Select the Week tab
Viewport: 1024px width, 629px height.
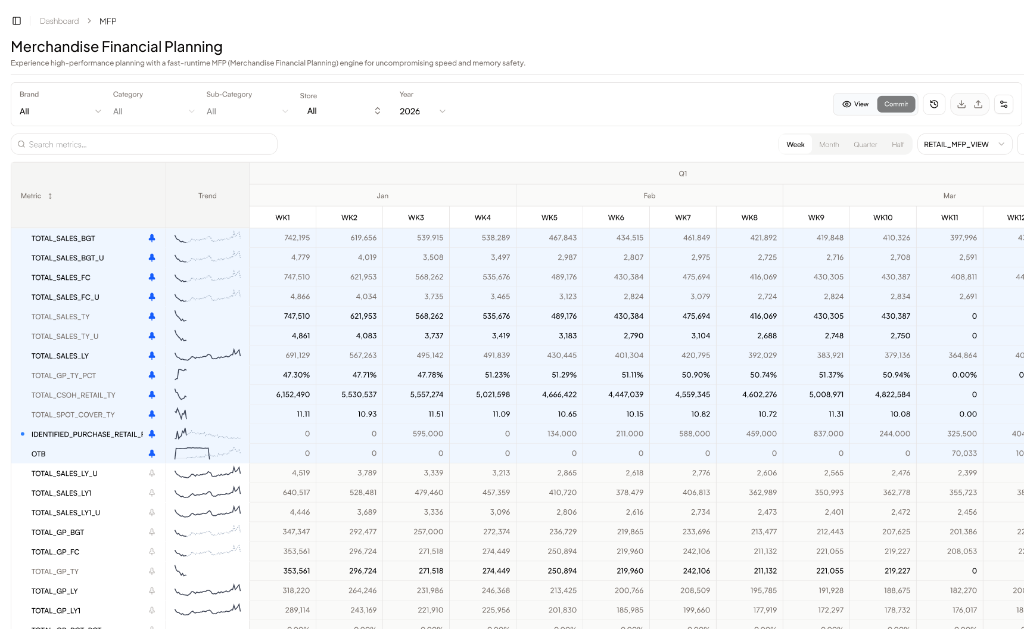[x=795, y=144]
